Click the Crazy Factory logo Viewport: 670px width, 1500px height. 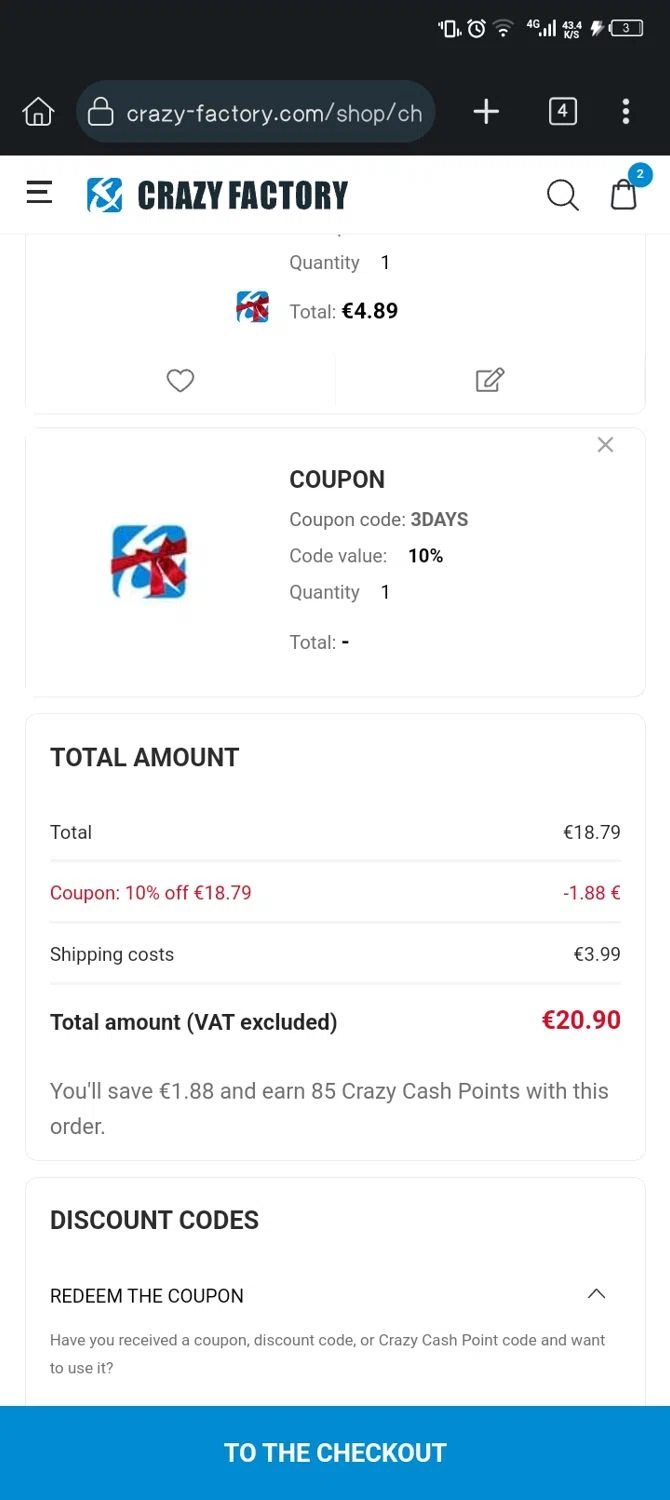pyautogui.click(x=217, y=195)
